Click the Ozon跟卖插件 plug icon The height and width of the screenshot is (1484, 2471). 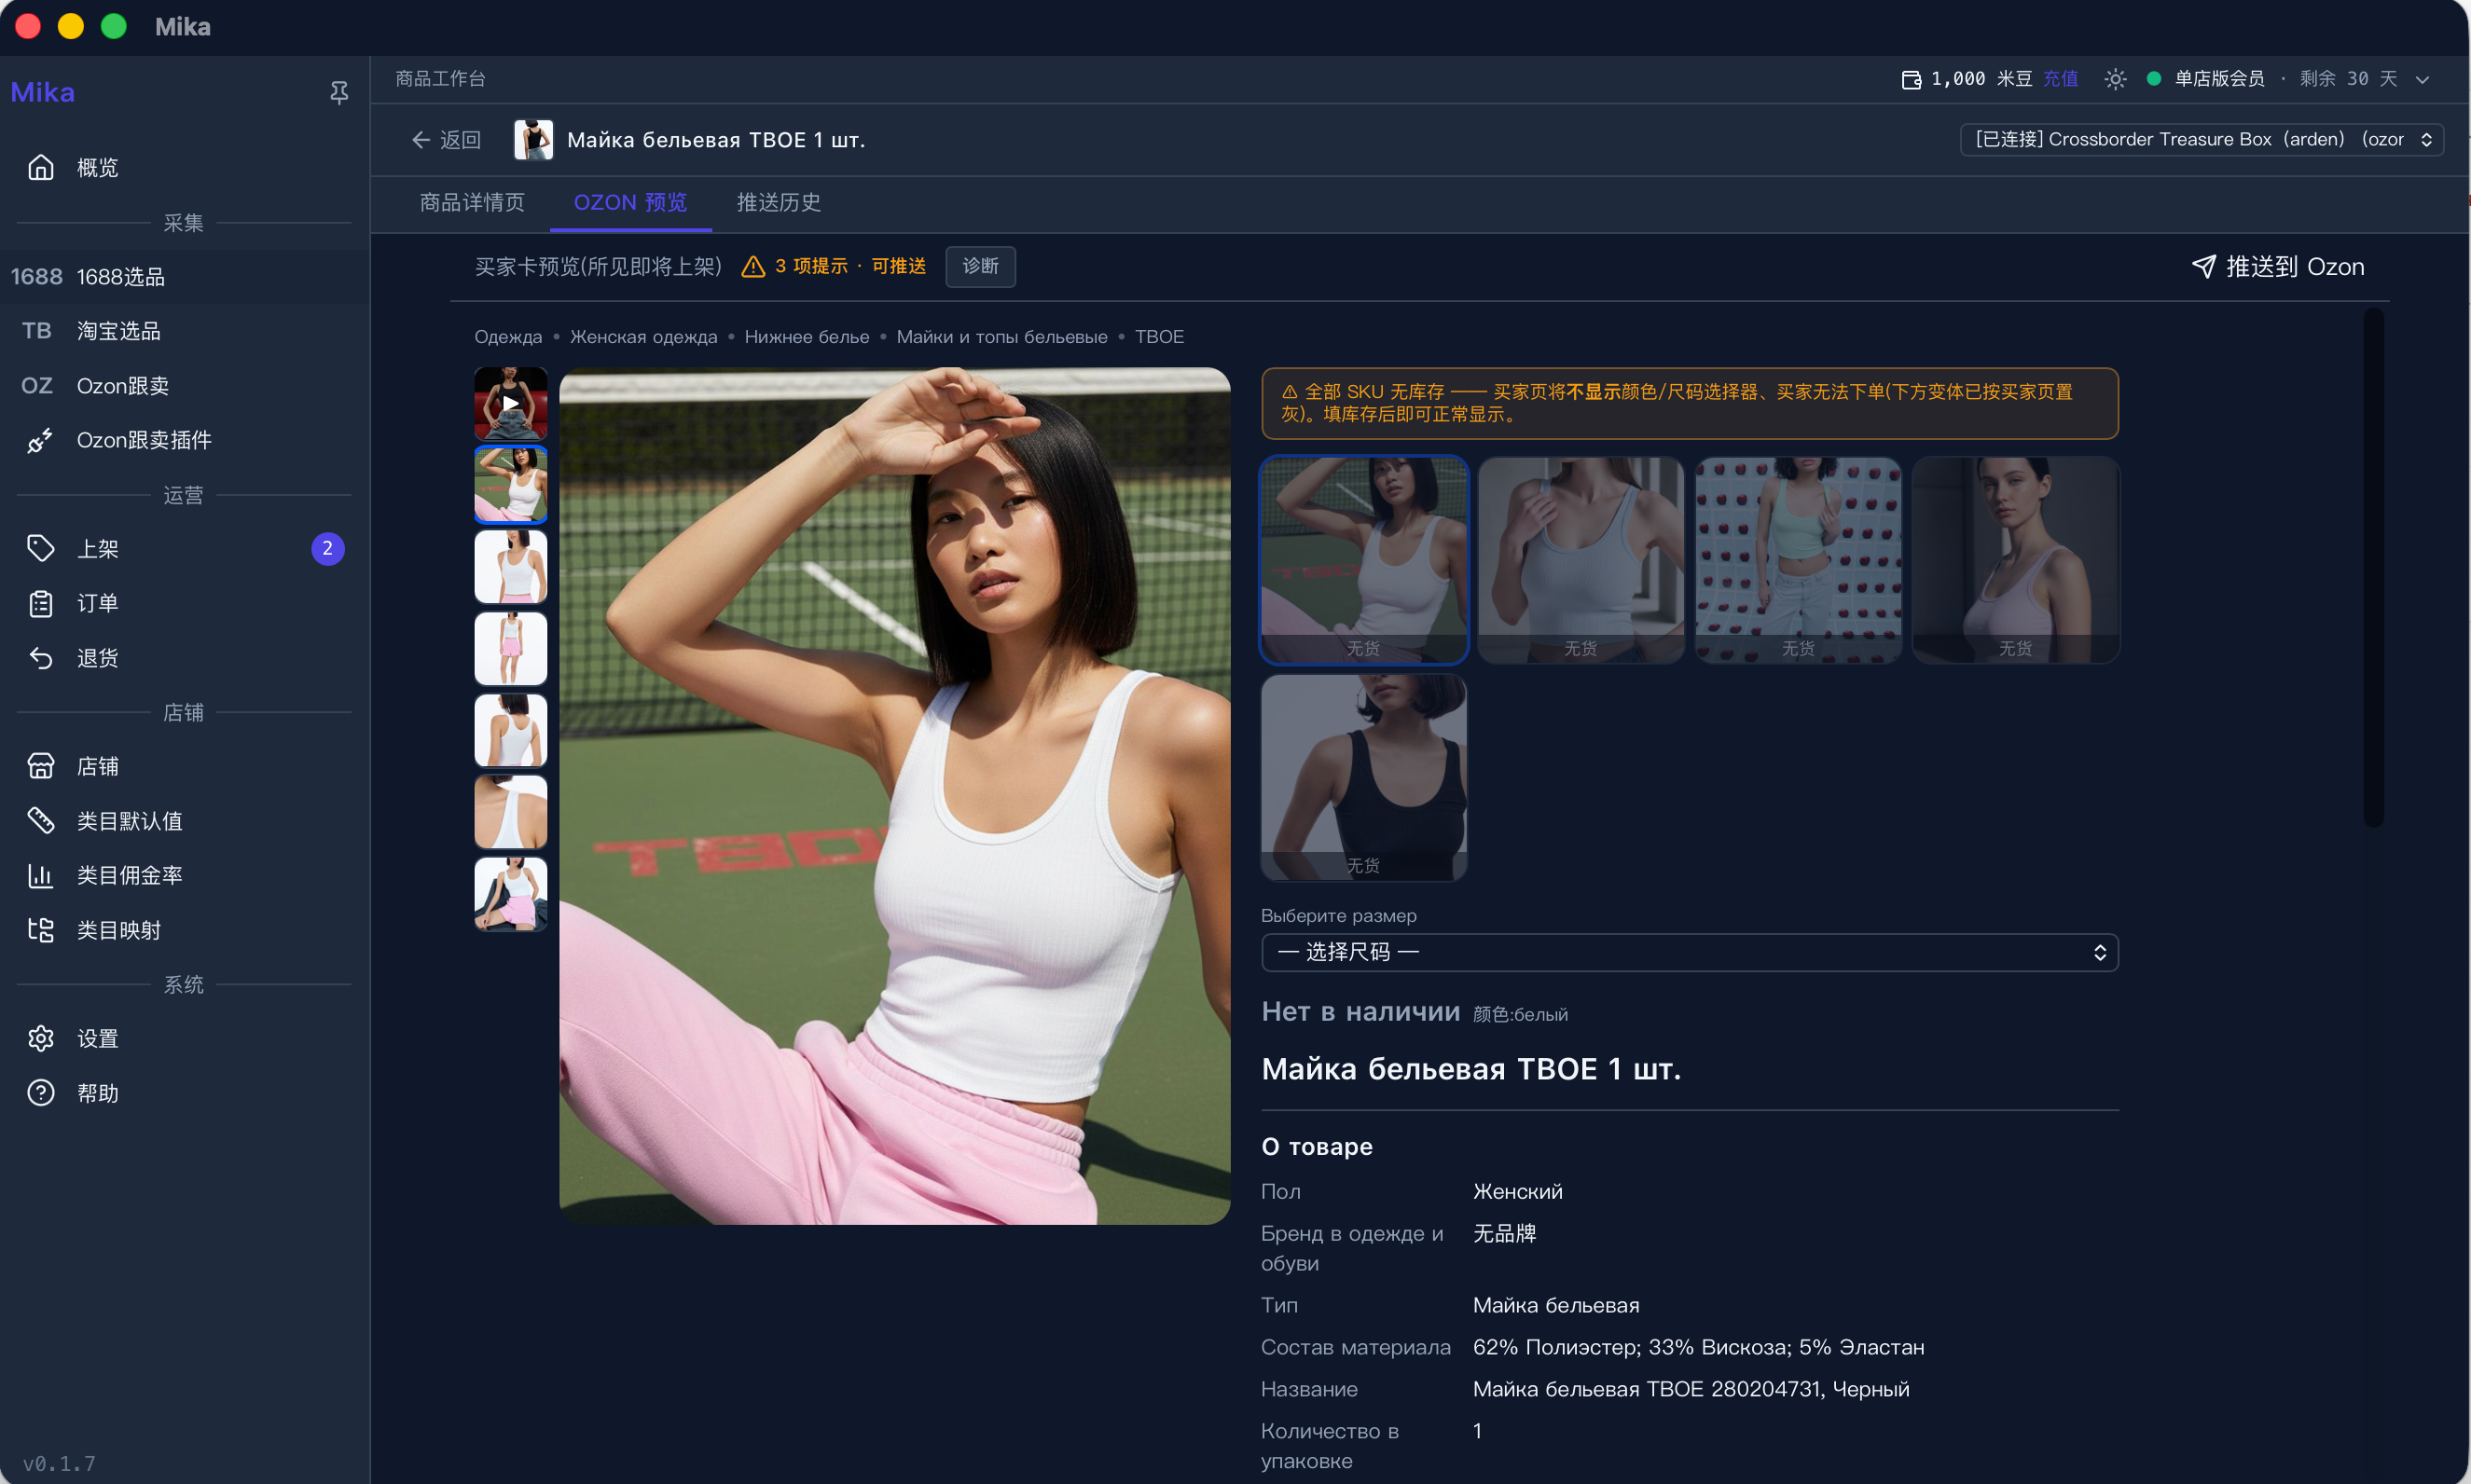(x=41, y=440)
